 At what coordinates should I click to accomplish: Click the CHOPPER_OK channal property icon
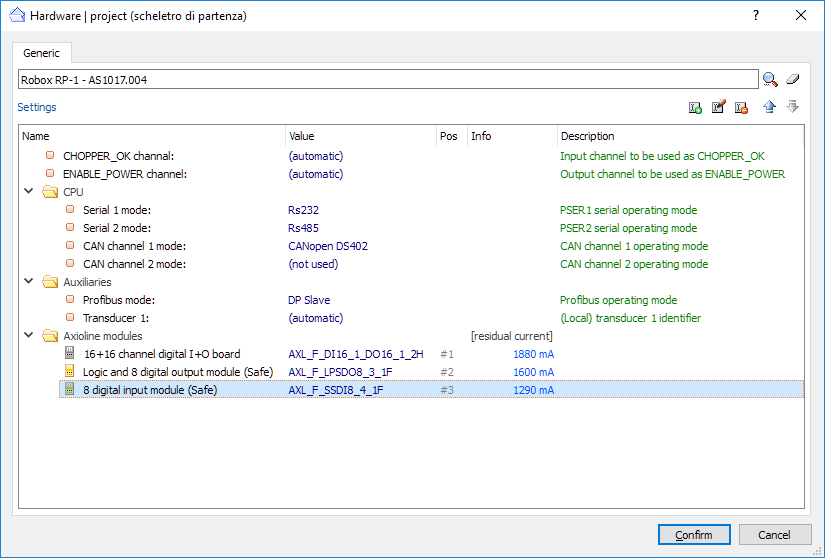[x=50, y=156]
